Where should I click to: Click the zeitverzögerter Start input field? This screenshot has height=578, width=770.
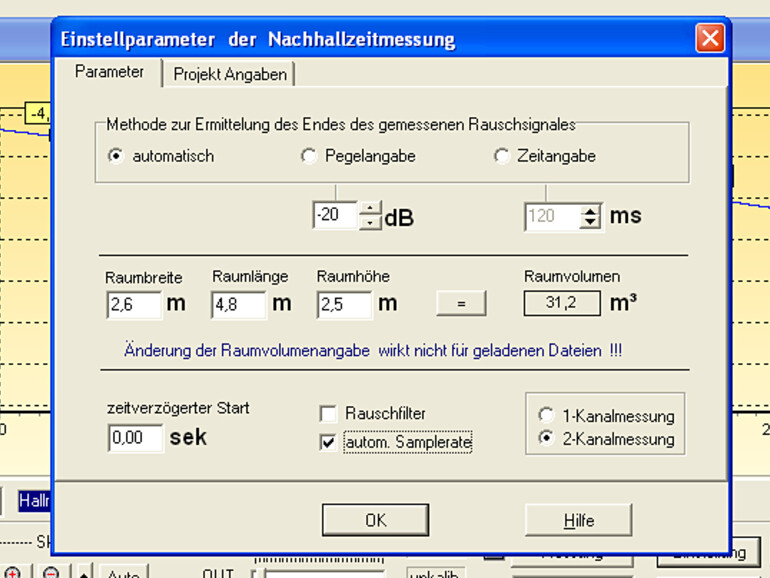(135, 438)
